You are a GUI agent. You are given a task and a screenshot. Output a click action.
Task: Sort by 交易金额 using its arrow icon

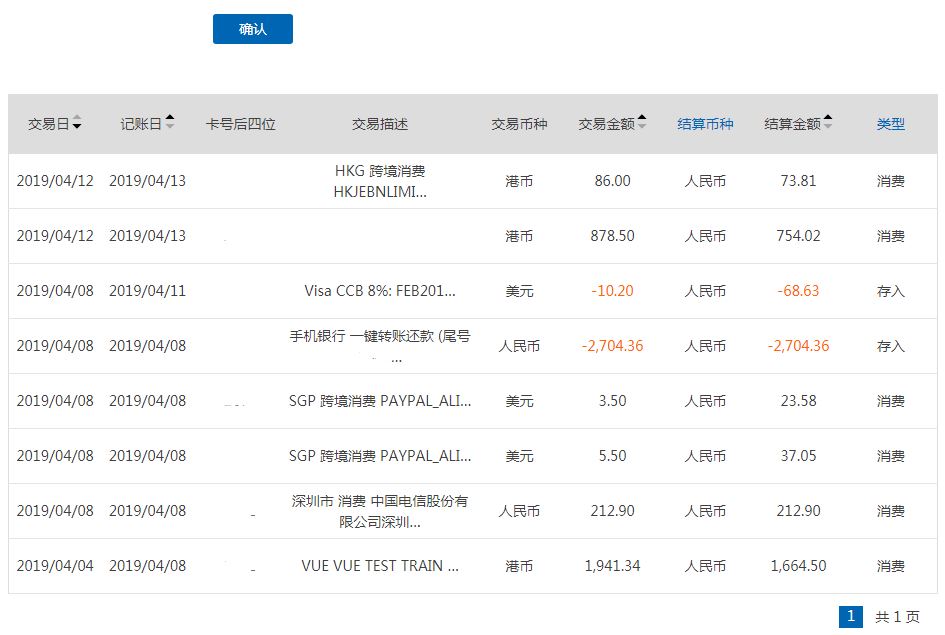tap(641, 124)
